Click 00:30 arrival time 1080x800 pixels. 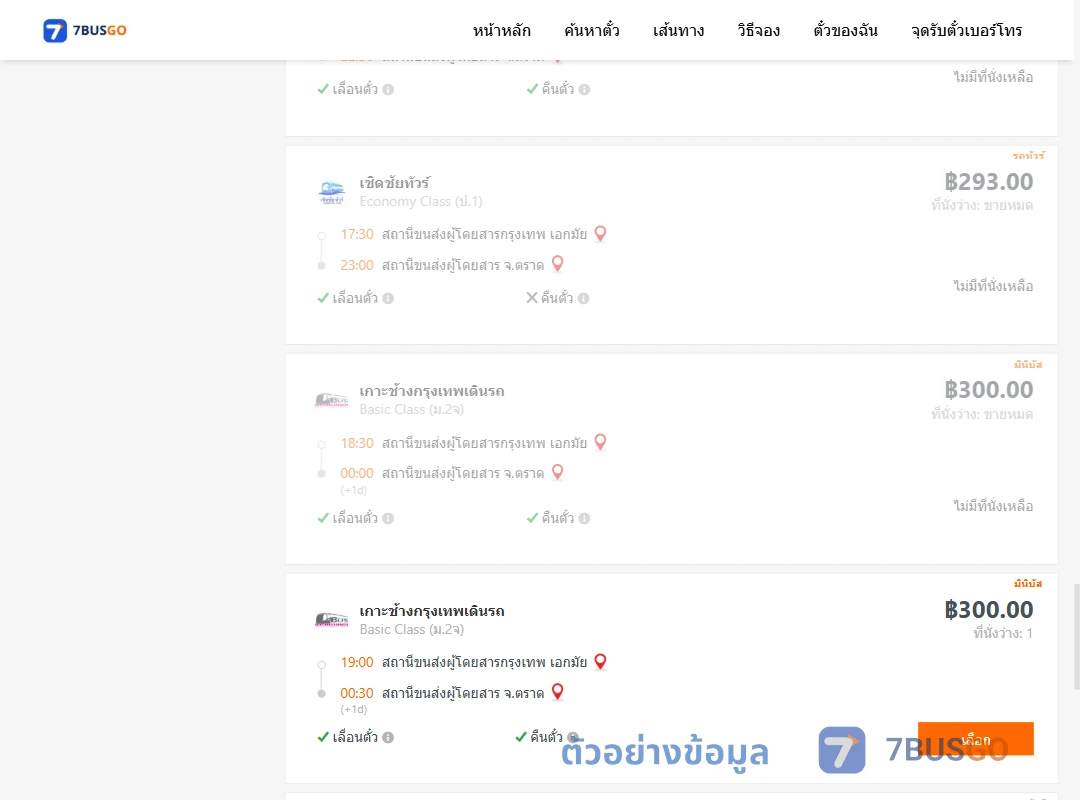point(357,693)
